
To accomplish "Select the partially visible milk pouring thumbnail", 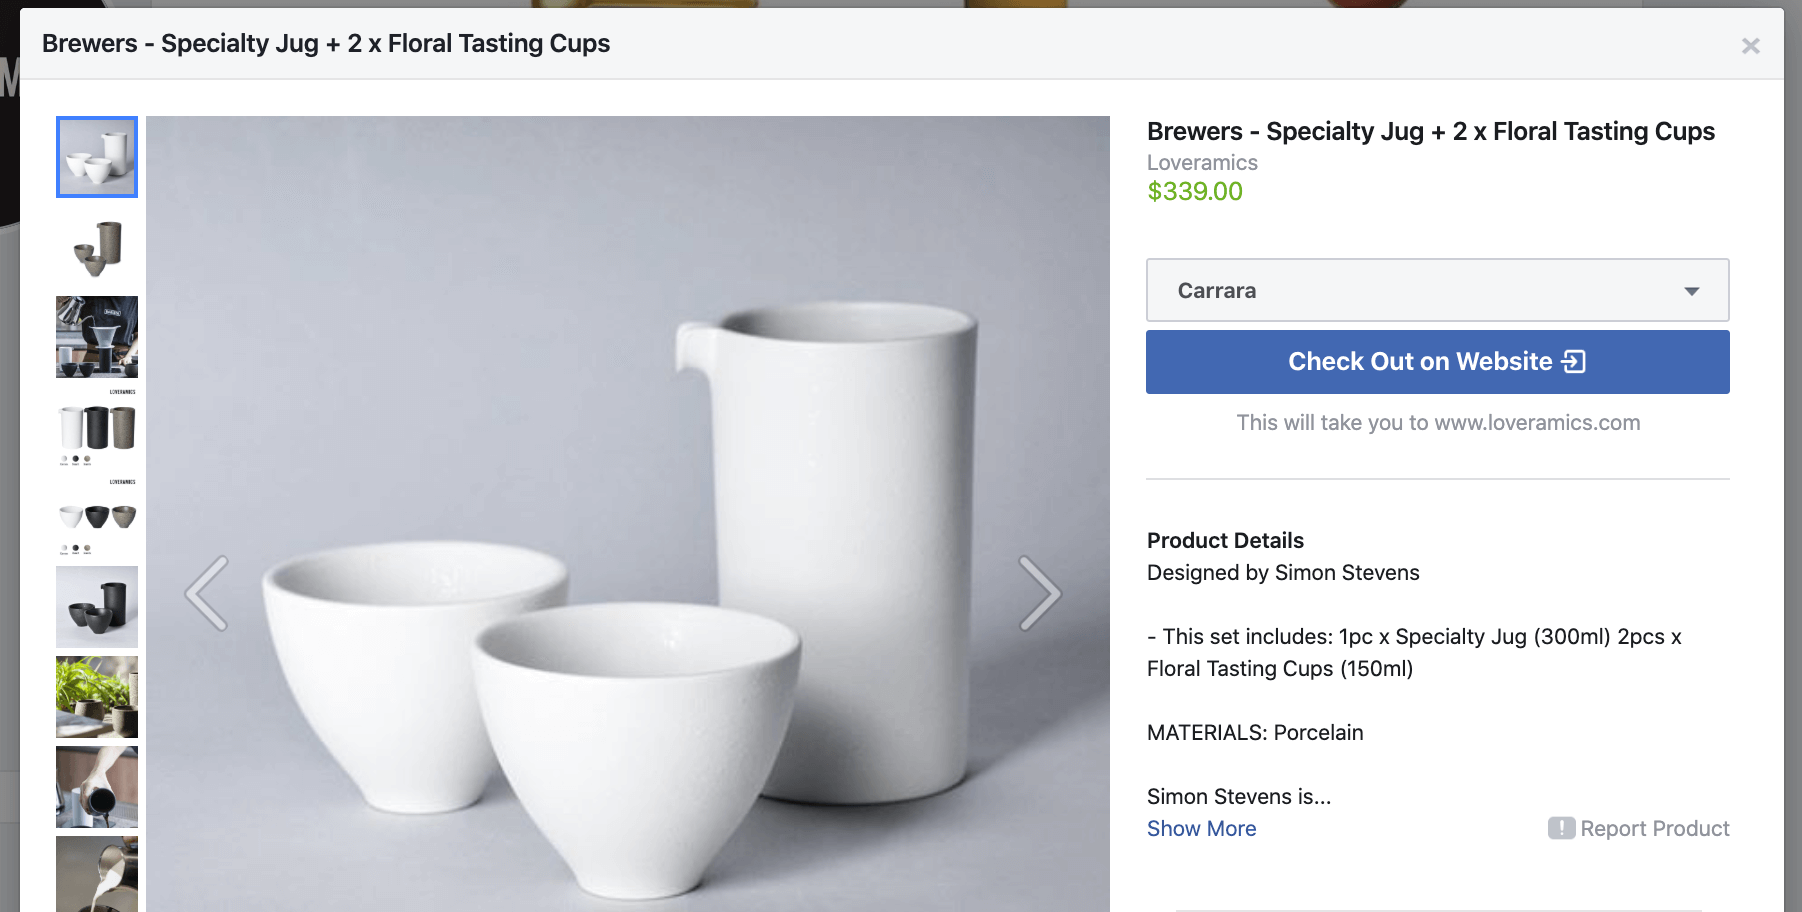I will pyautogui.click(x=97, y=874).
